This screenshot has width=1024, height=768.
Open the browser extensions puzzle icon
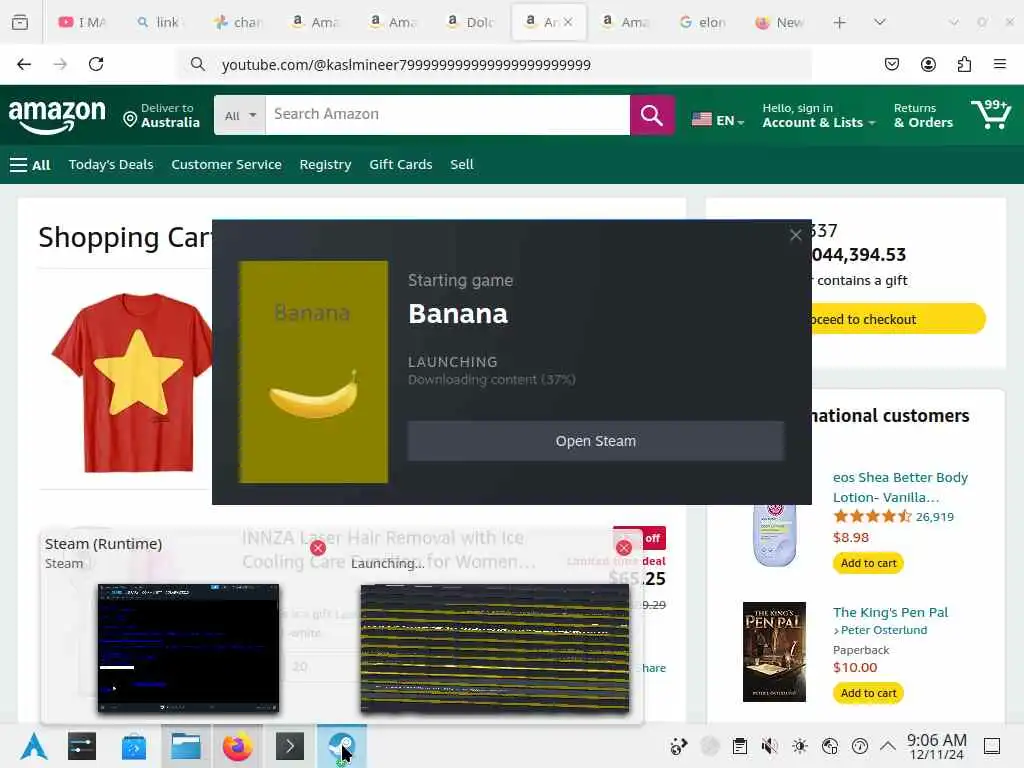[964, 64]
